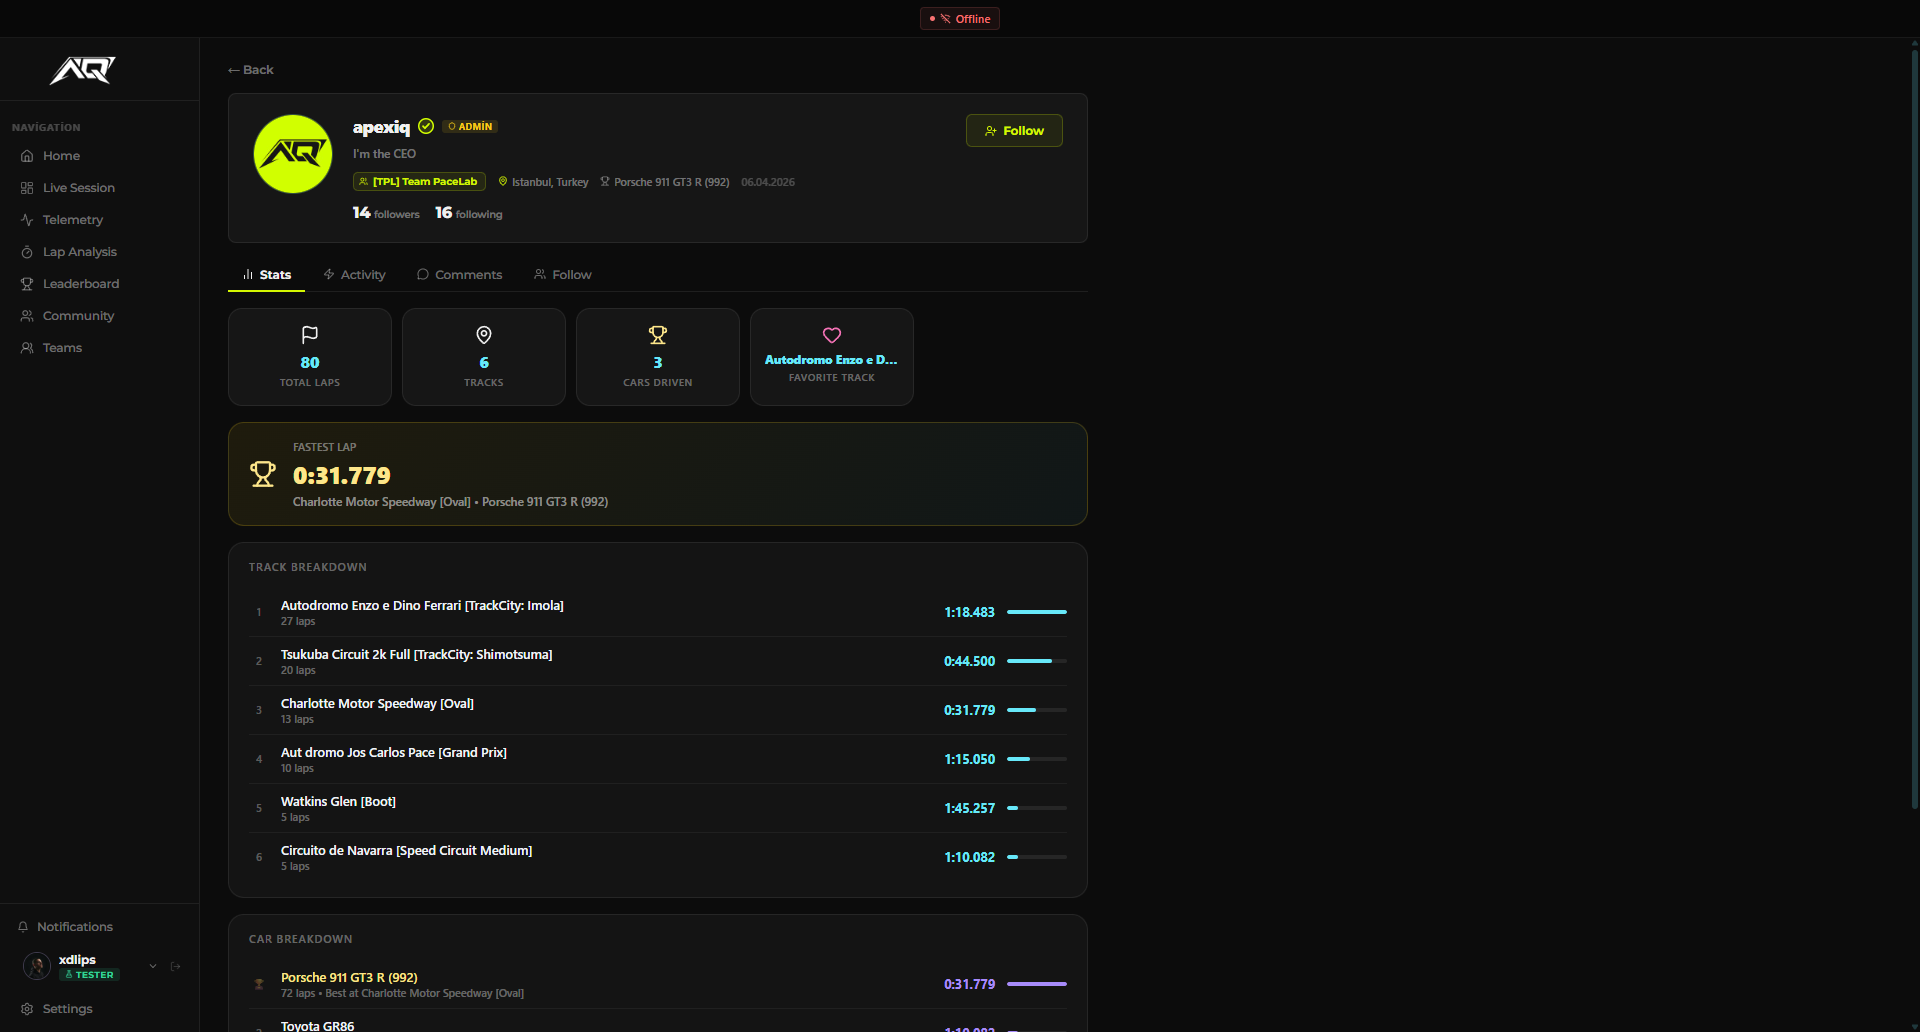Click the trophy icon by Porsche 911 GT3 R profile tag

(605, 182)
